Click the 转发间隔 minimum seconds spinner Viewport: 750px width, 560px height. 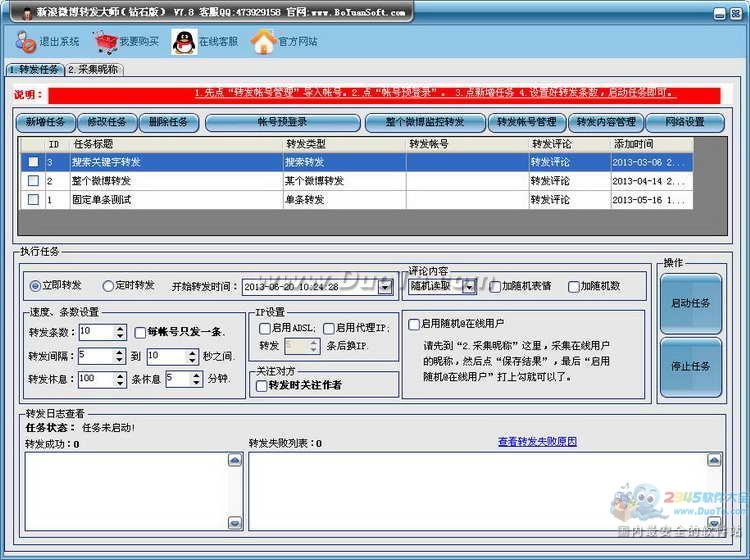[120, 356]
